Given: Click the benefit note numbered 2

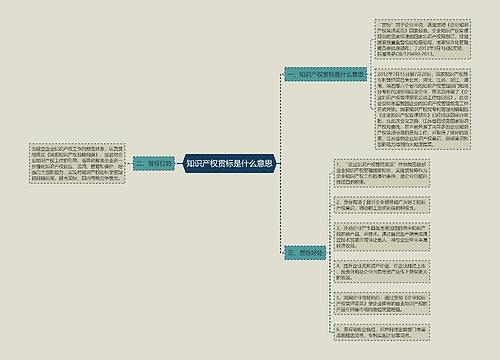Looking at the screenshot, I should coord(382,205).
